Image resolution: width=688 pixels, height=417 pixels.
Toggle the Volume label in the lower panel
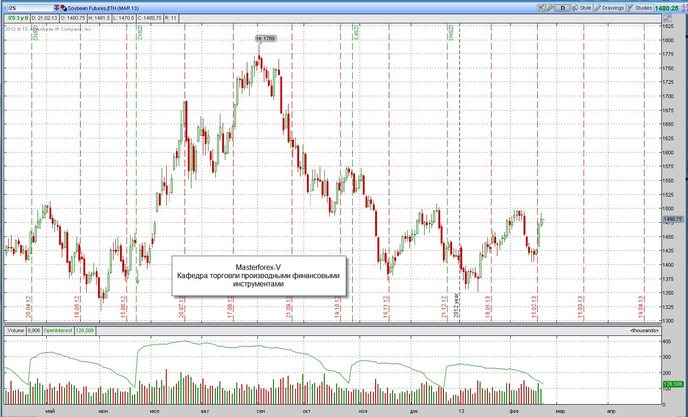(x=15, y=331)
